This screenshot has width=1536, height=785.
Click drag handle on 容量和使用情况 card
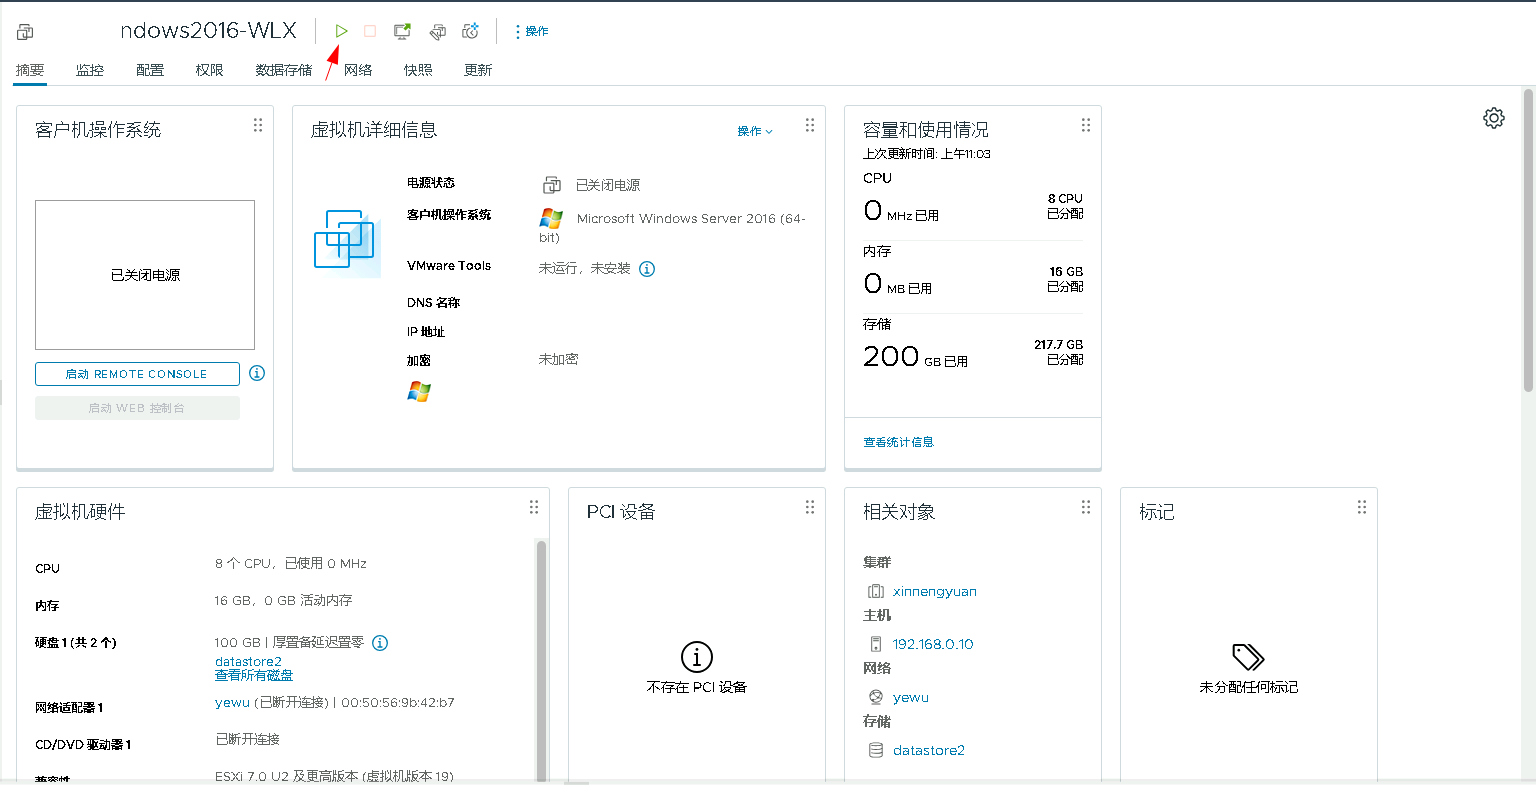coord(1085,126)
